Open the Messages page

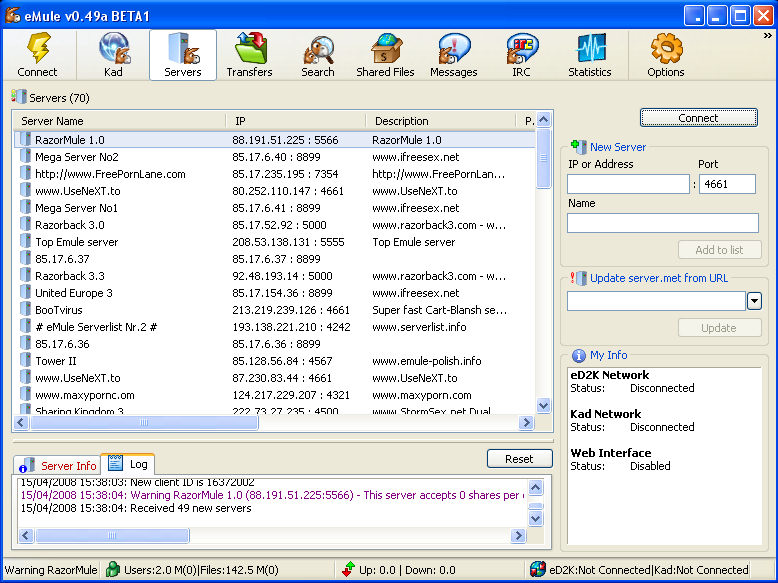click(x=454, y=55)
